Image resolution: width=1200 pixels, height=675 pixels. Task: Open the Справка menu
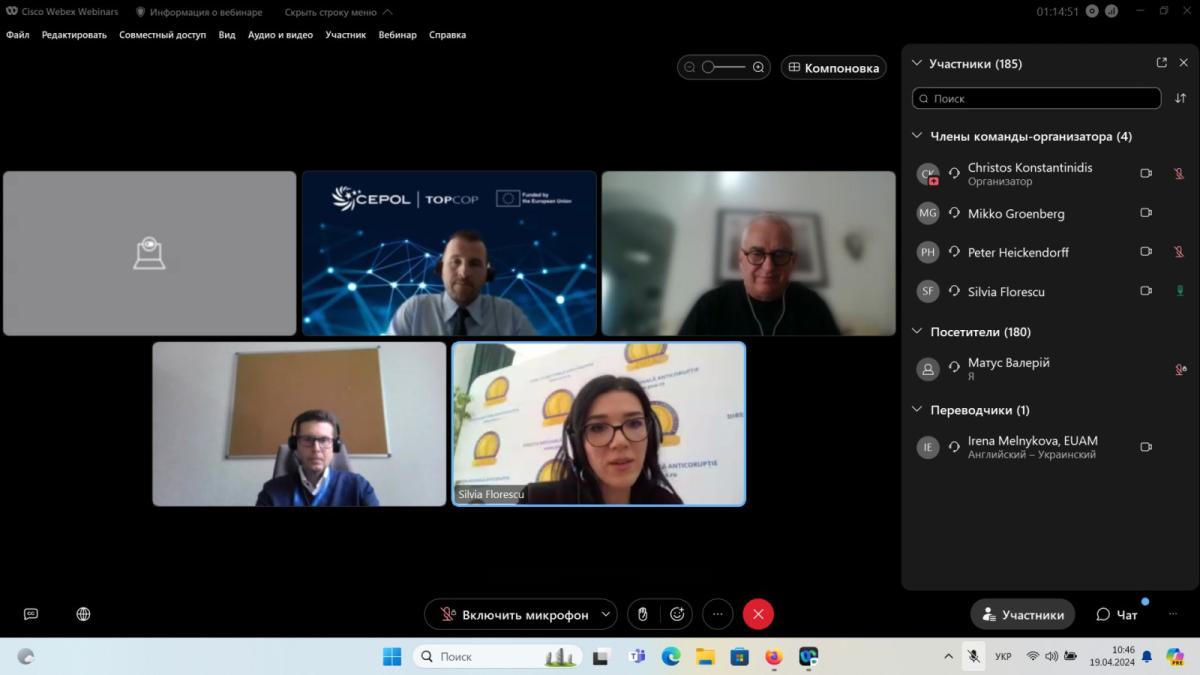(447, 35)
